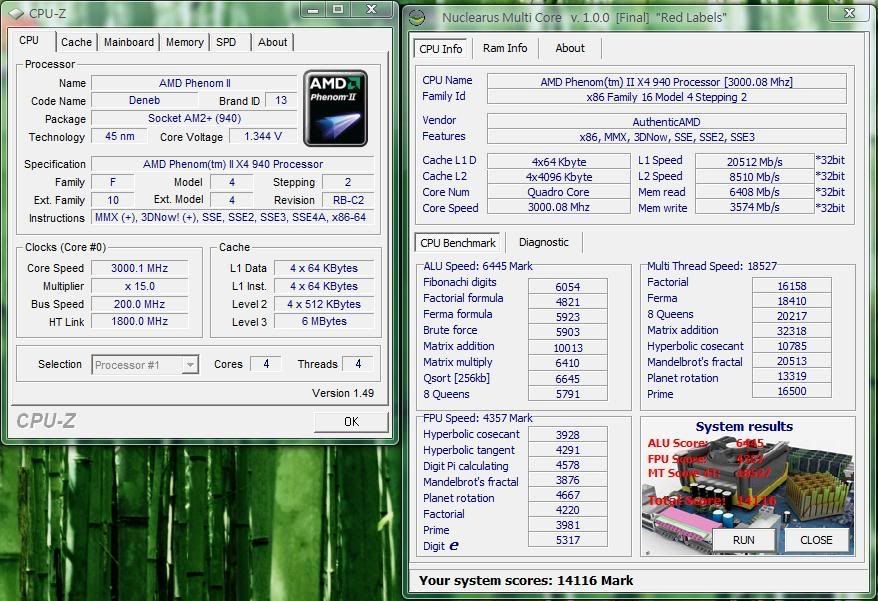Click 'Your system scores: 14116 Mark' status text
This screenshot has width=878, height=601.
pos(526,580)
